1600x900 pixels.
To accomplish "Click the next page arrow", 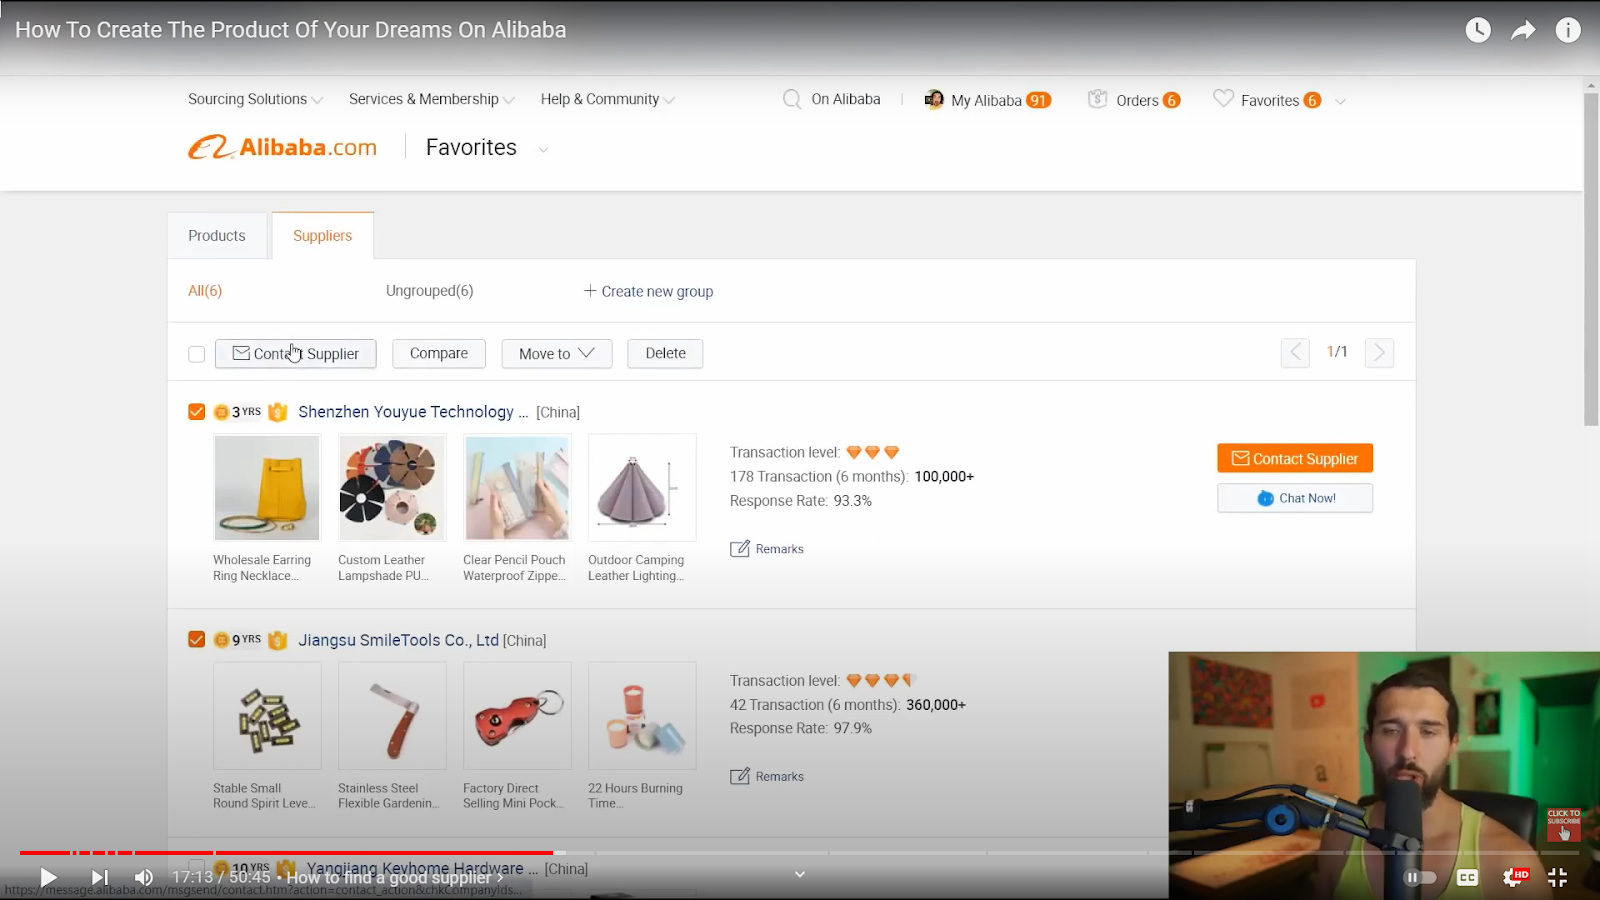I will click(1379, 352).
